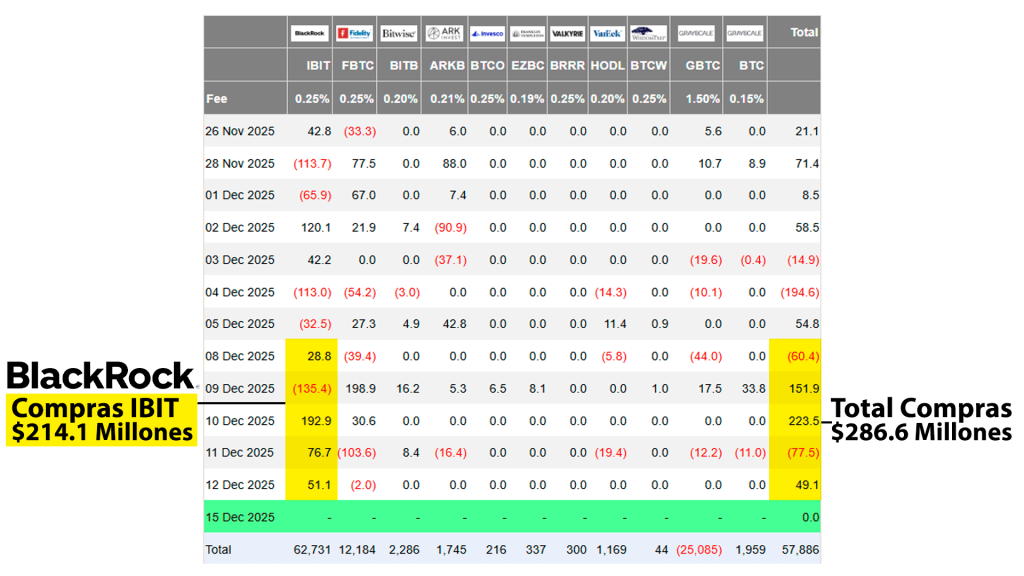Click the Grayscale logo above GBTC
Image resolution: width=1024 pixels, height=576 pixels.
(x=696, y=33)
